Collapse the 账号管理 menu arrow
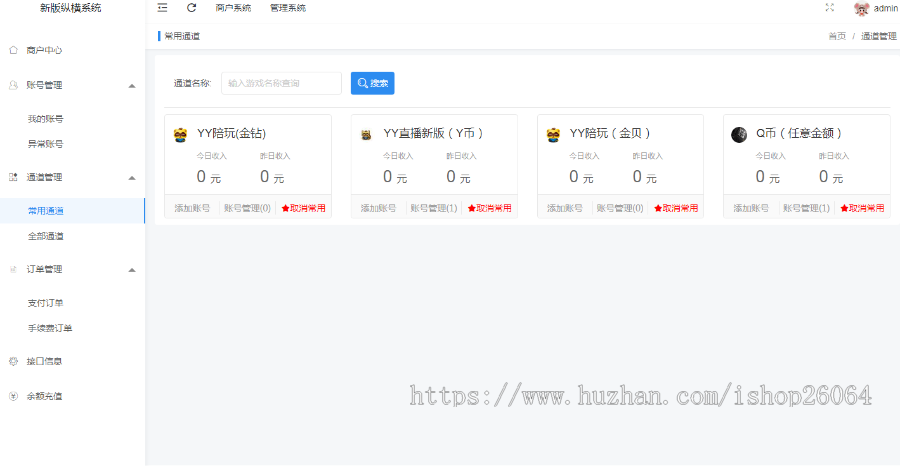Screen dimensions: 900x466 [x=132, y=86]
